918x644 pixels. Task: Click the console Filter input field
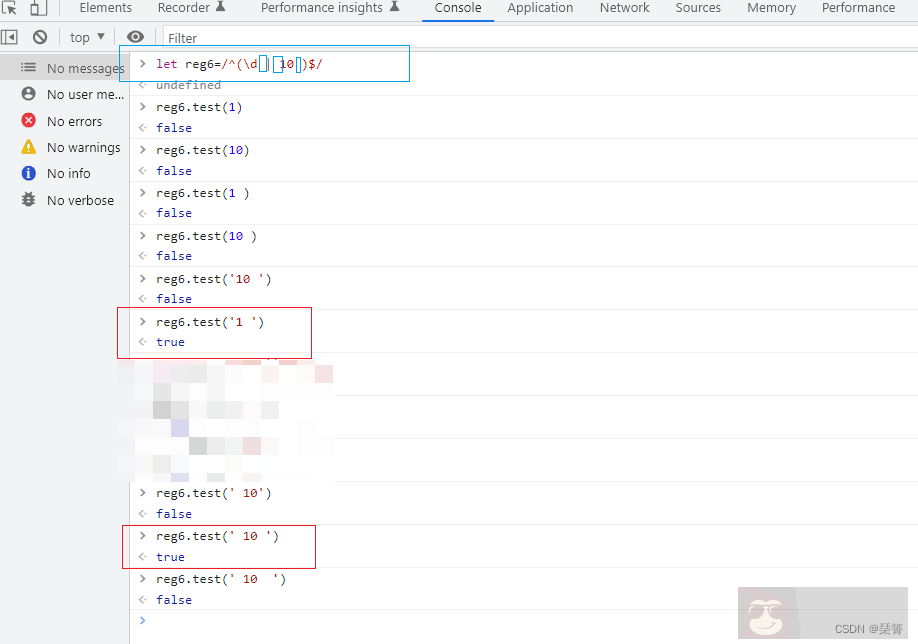pyautogui.click(x=500, y=38)
